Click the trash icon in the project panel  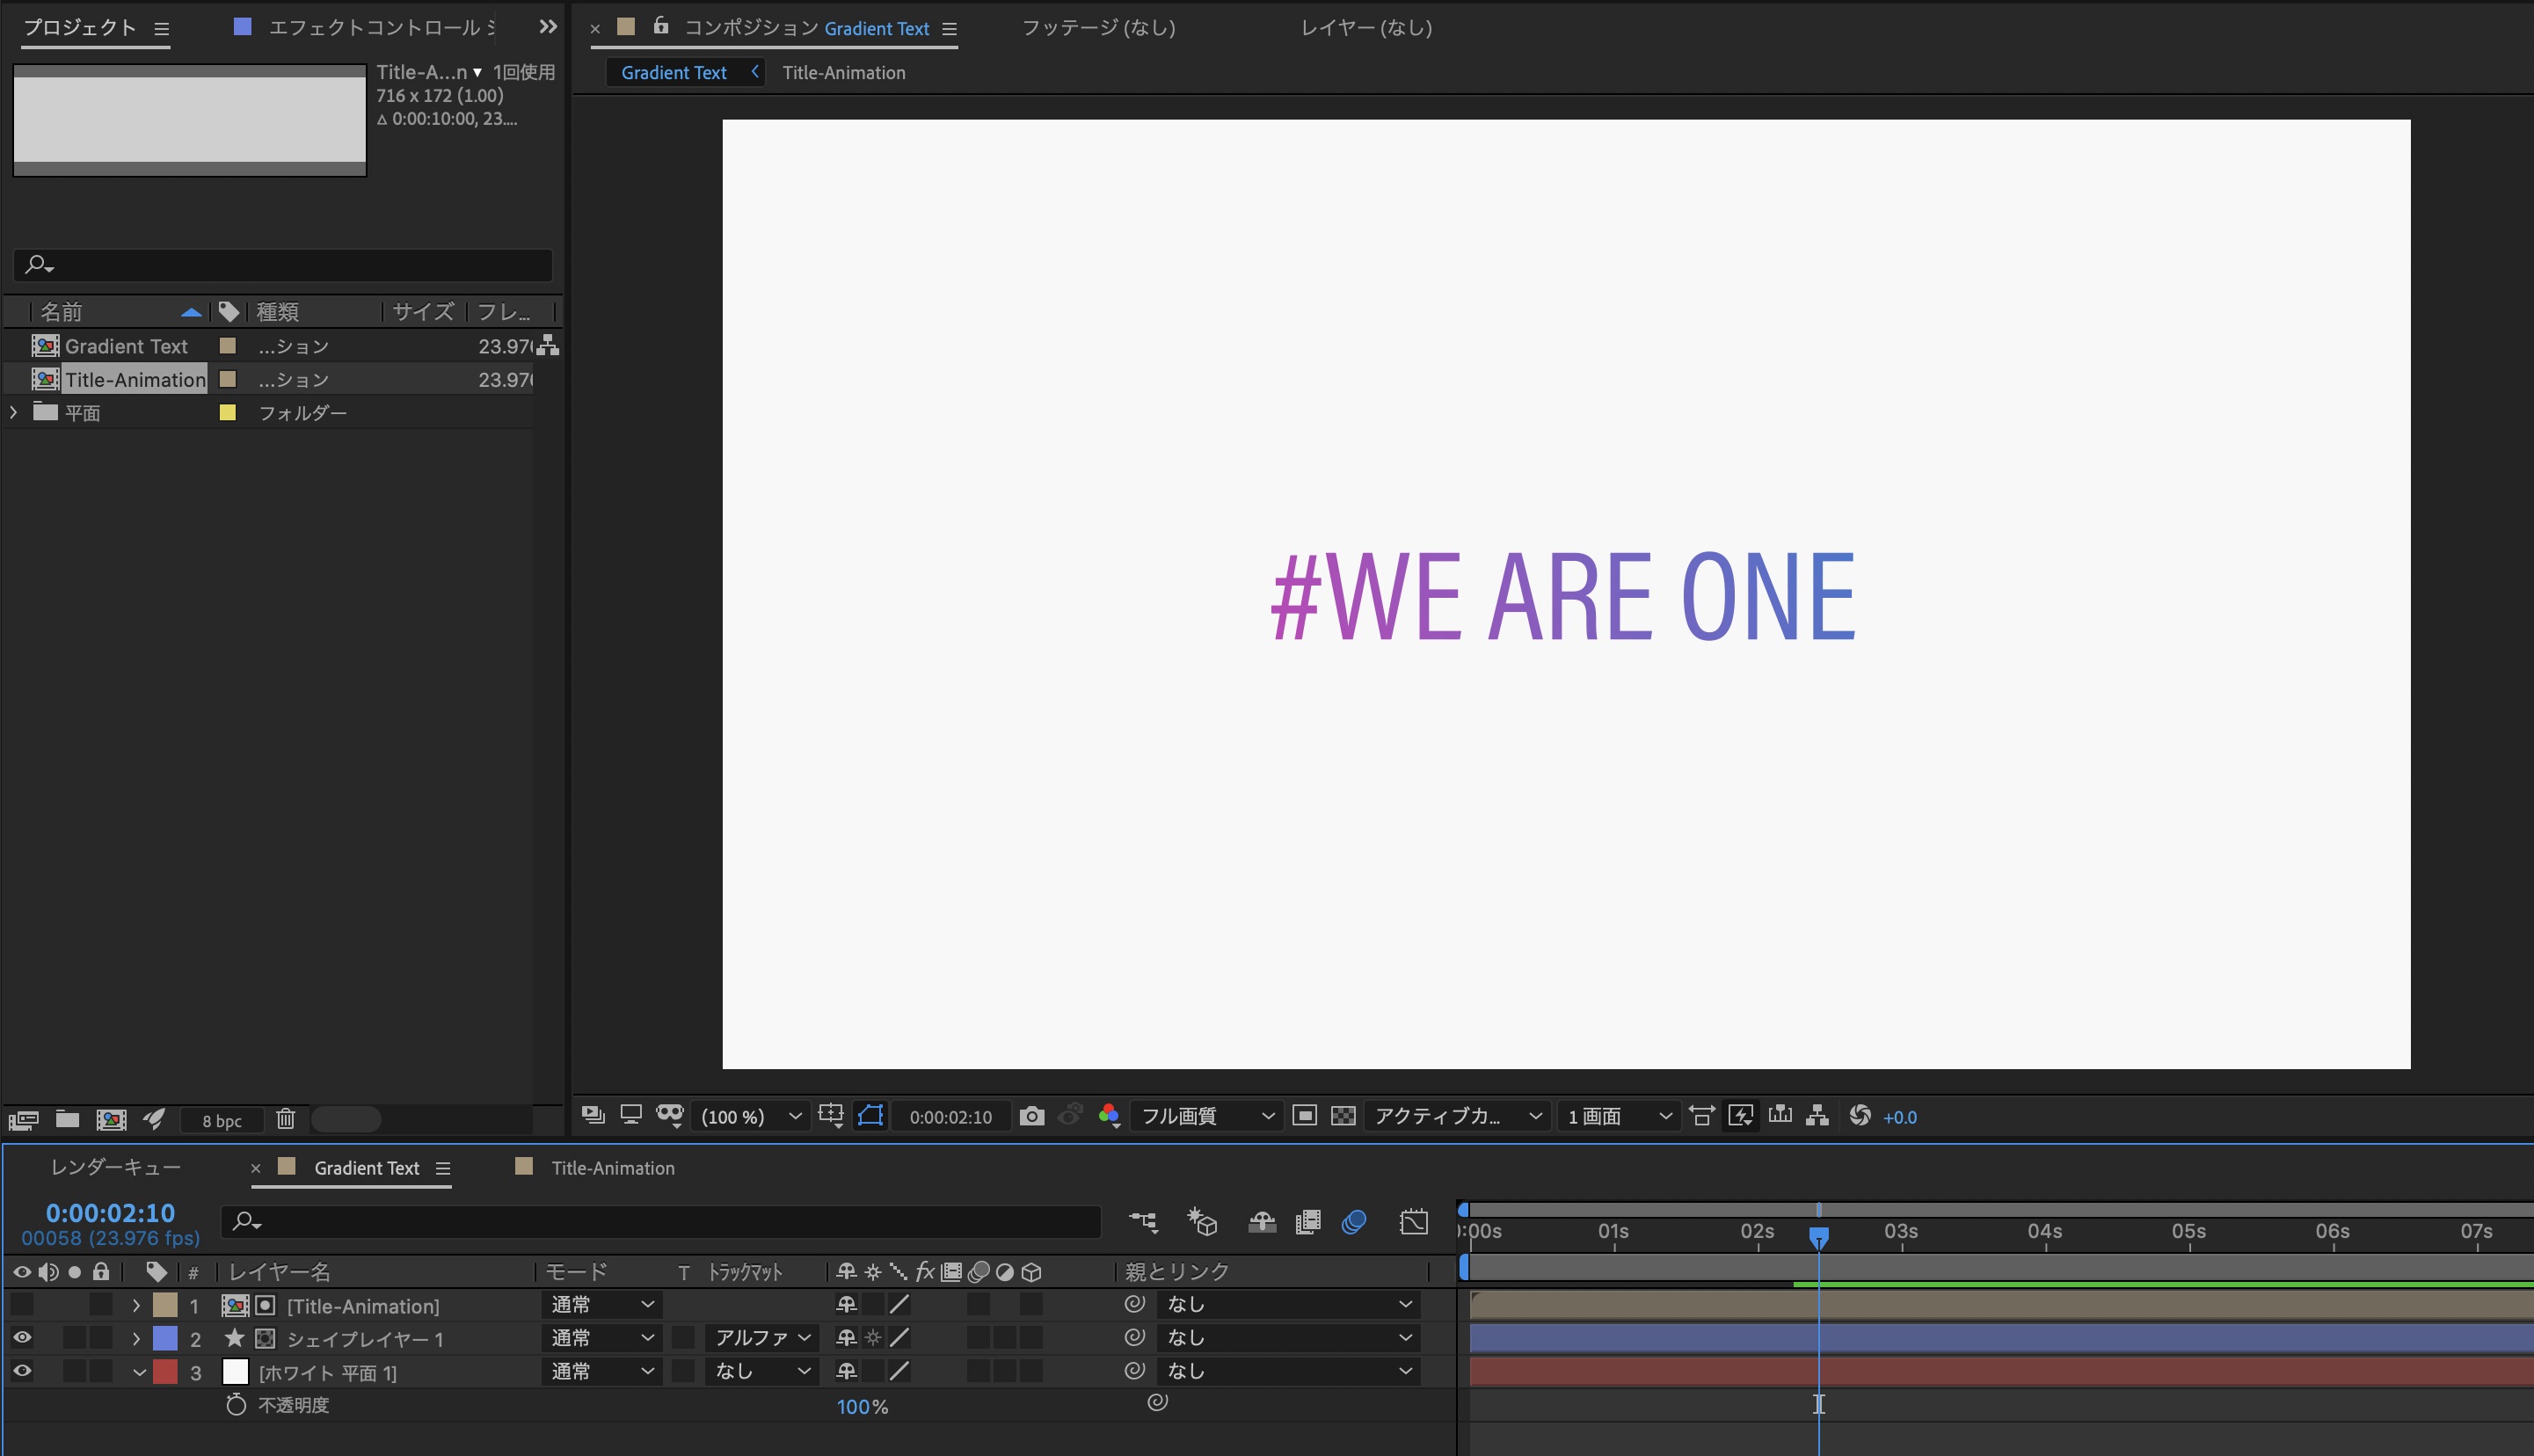click(x=286, y=1119)
